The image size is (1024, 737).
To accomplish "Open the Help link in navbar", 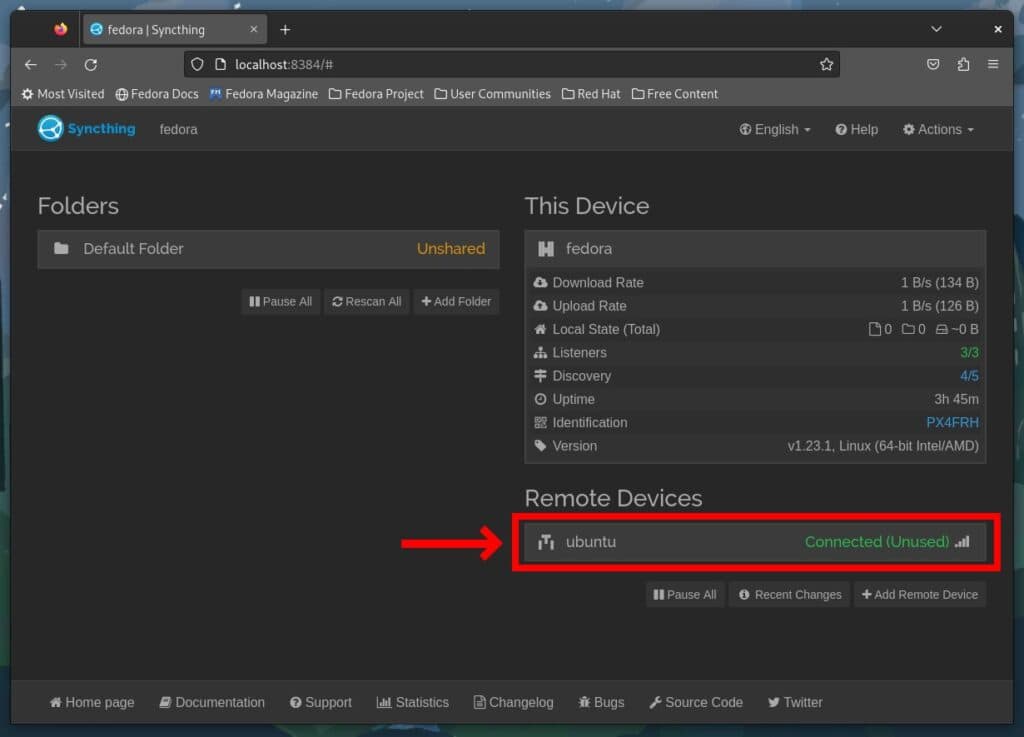I will [856, 129].
